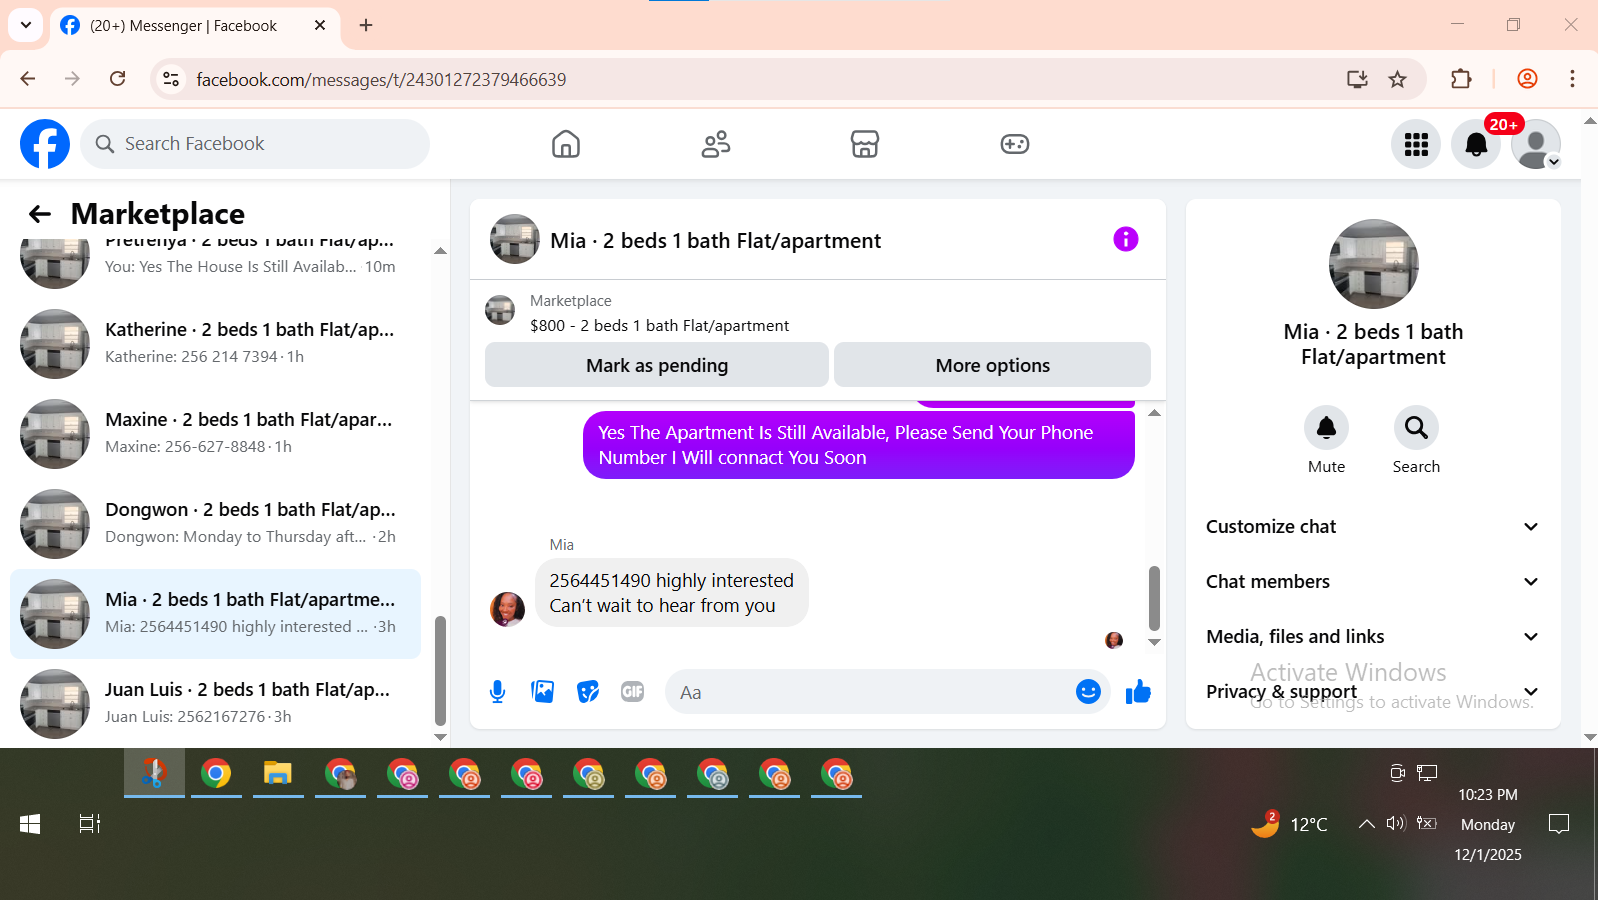This screenshot has height=900, width=1598.
Task: Send a voice clip with the microphone
Action: (497, 692)
